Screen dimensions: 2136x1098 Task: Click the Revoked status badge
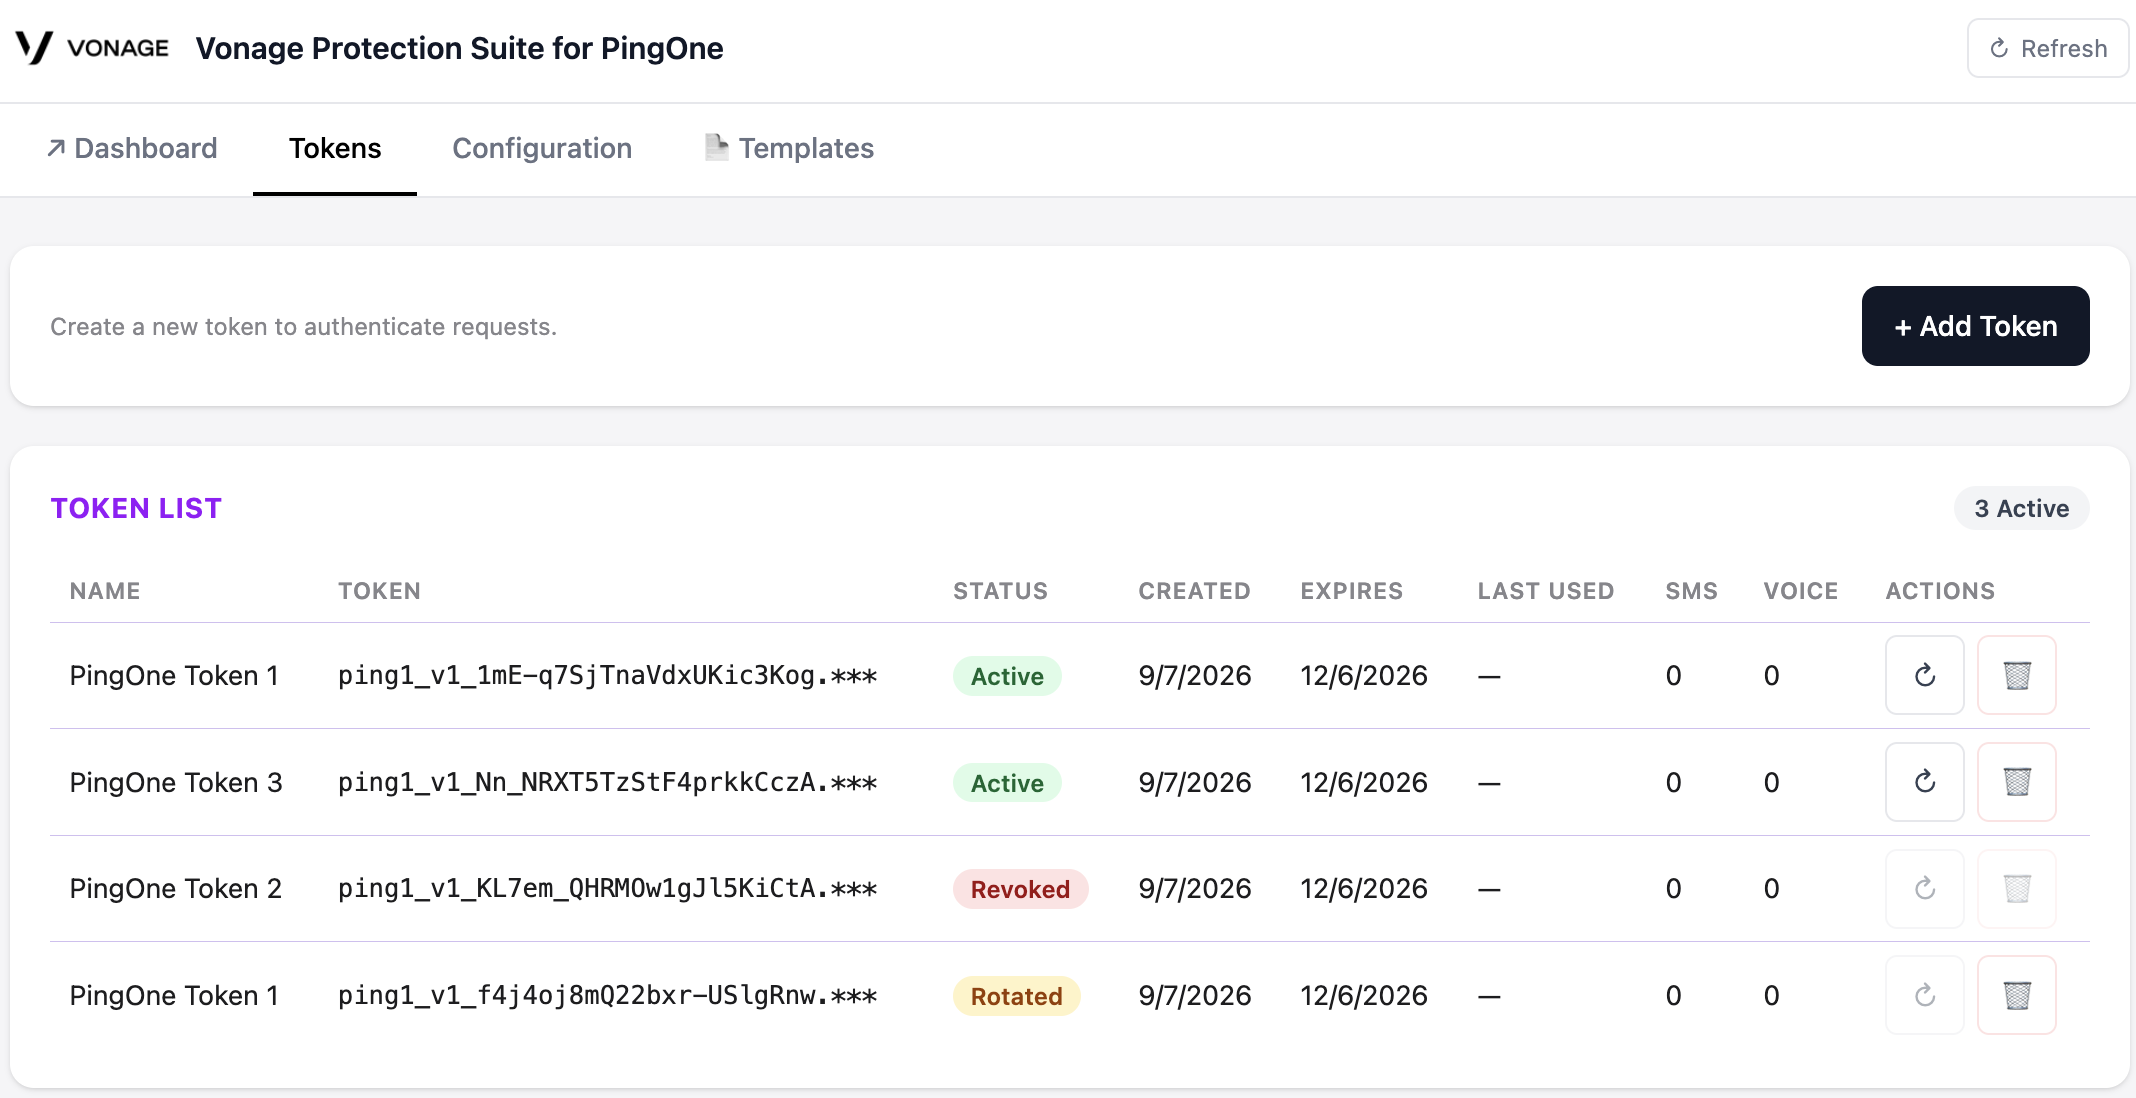1020,889
